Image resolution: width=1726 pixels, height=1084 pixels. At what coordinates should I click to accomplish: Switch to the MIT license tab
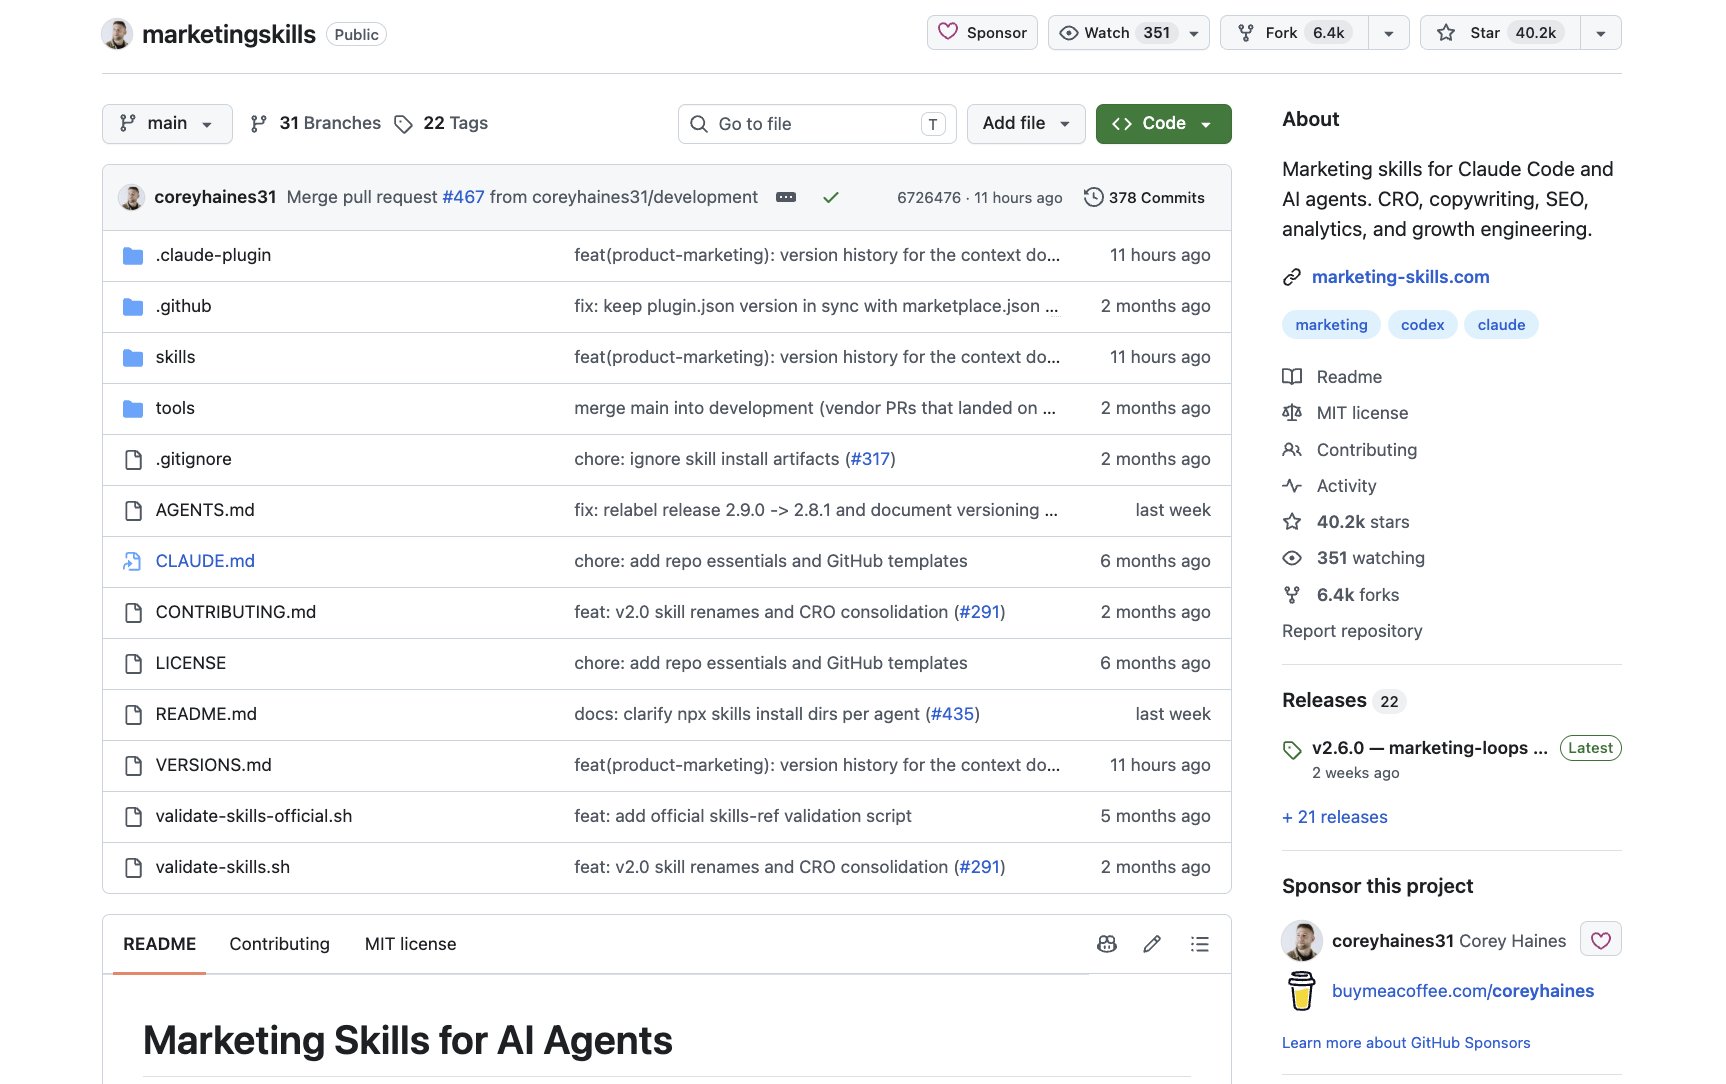tap(410, 944)
